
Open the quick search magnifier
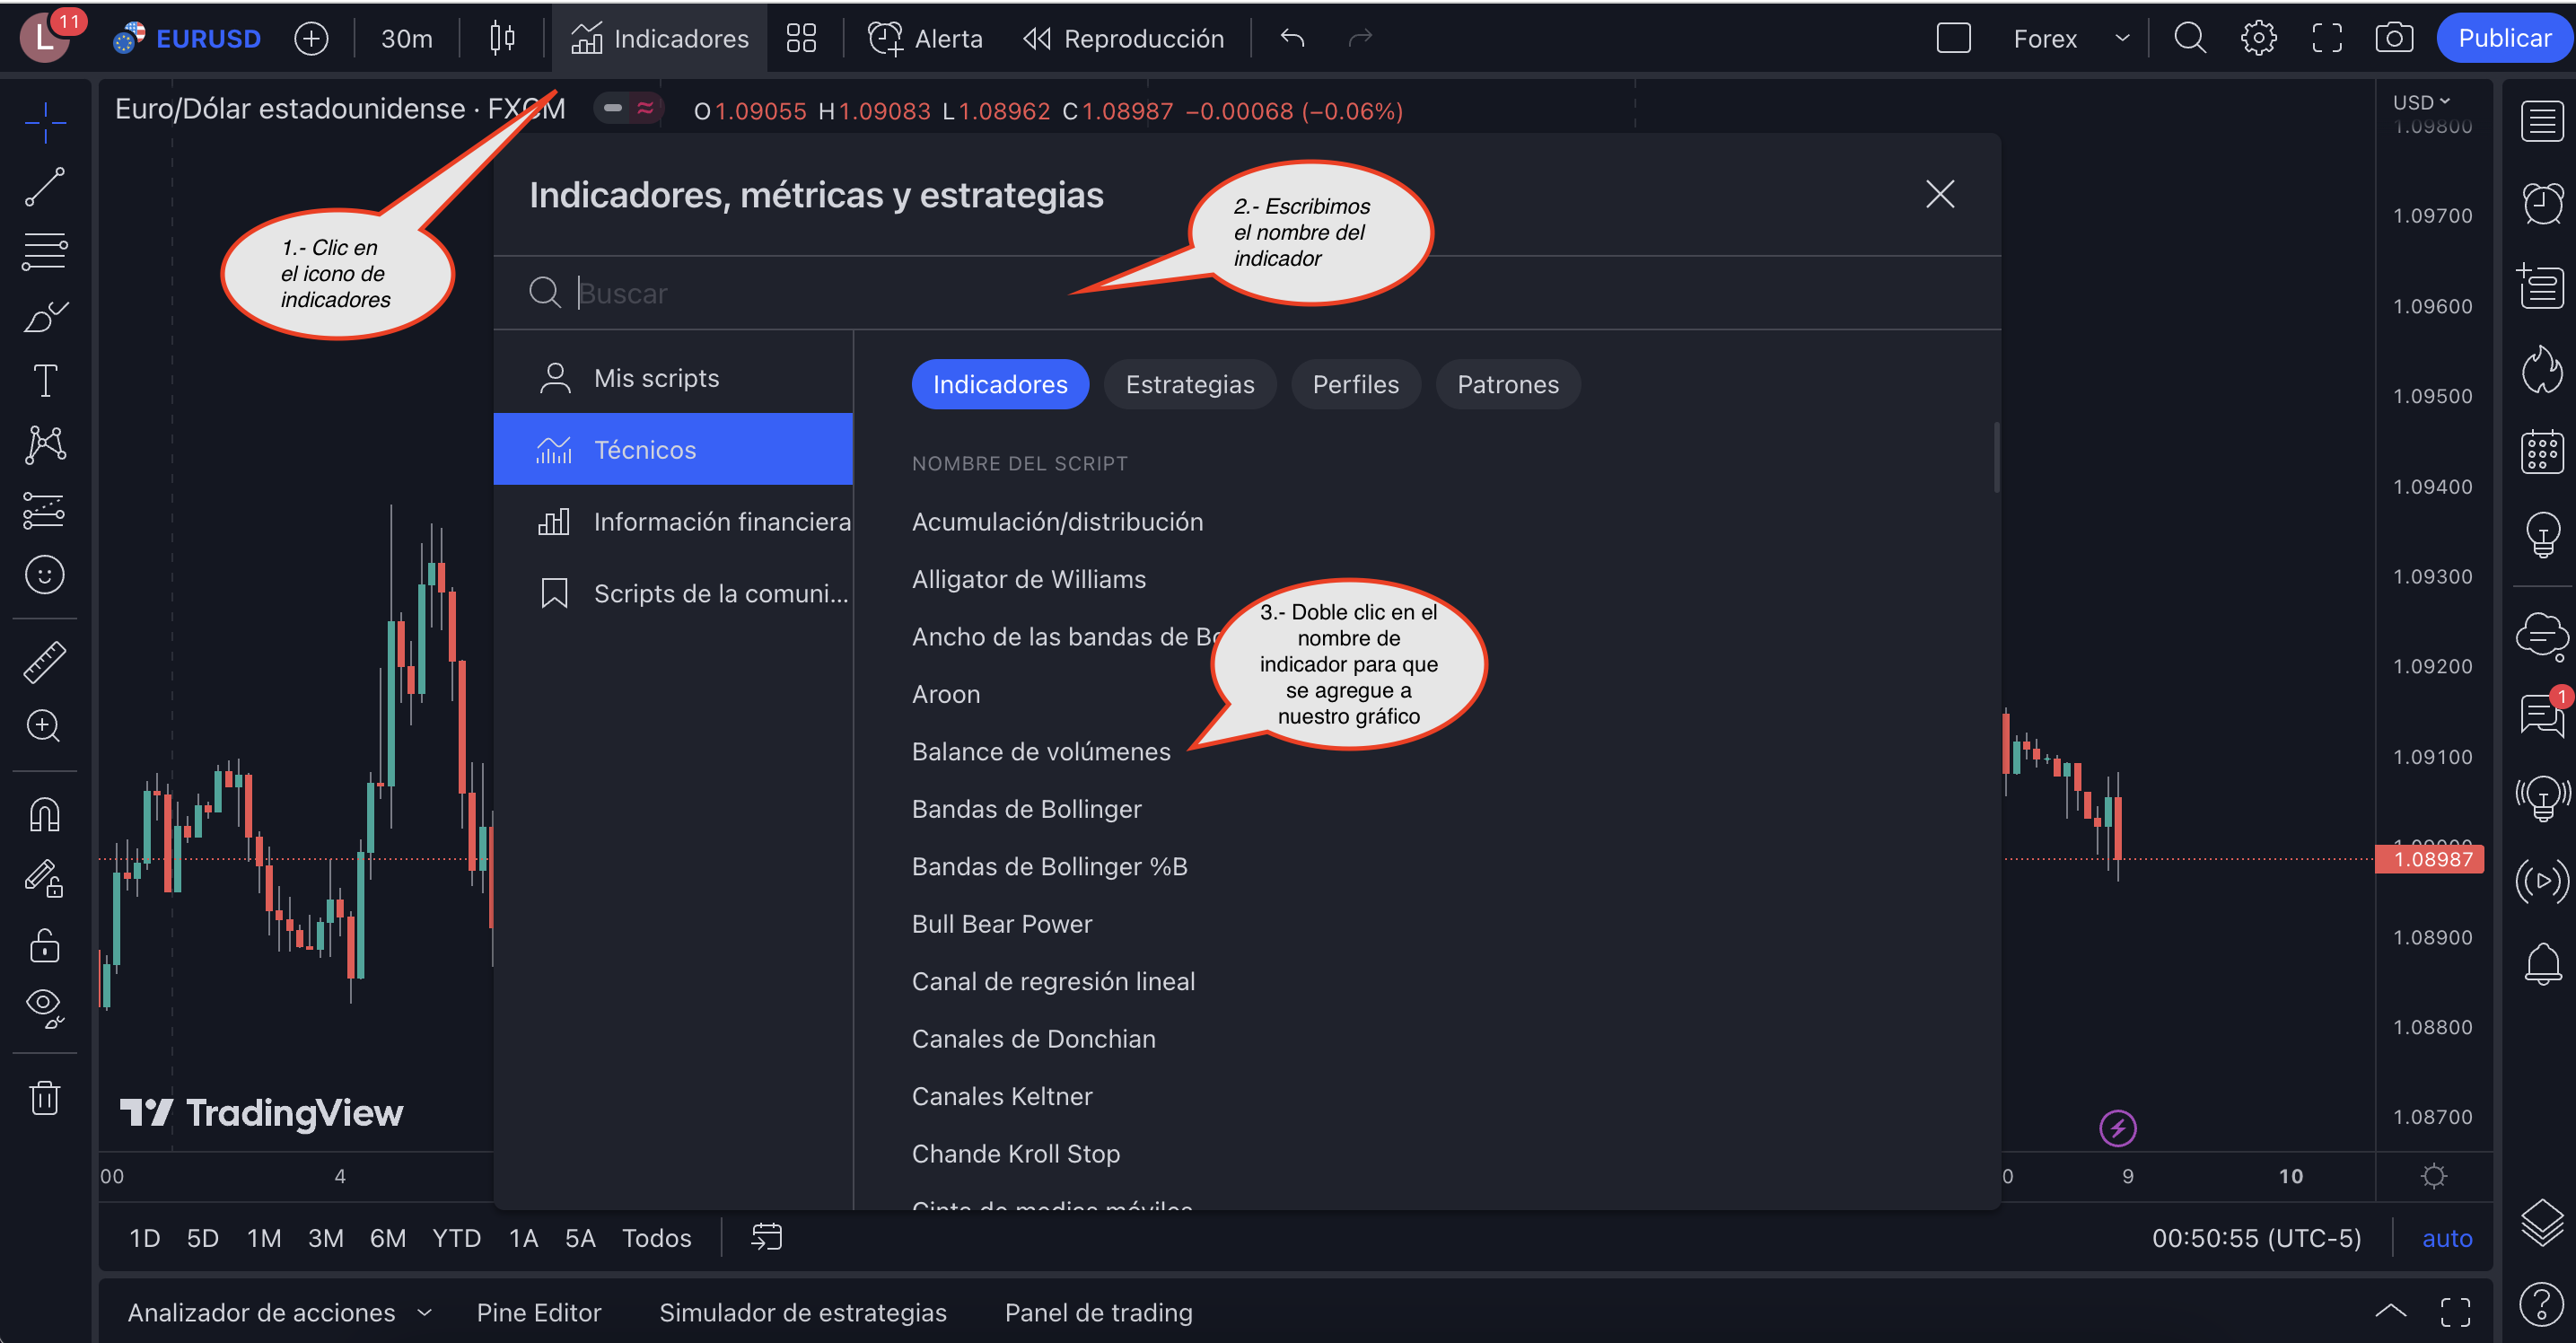point(2189,38)
